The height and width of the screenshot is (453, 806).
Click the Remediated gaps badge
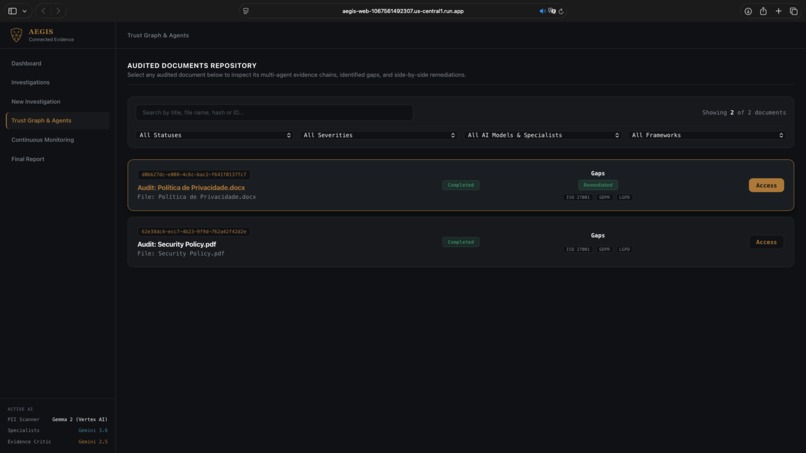597,185
